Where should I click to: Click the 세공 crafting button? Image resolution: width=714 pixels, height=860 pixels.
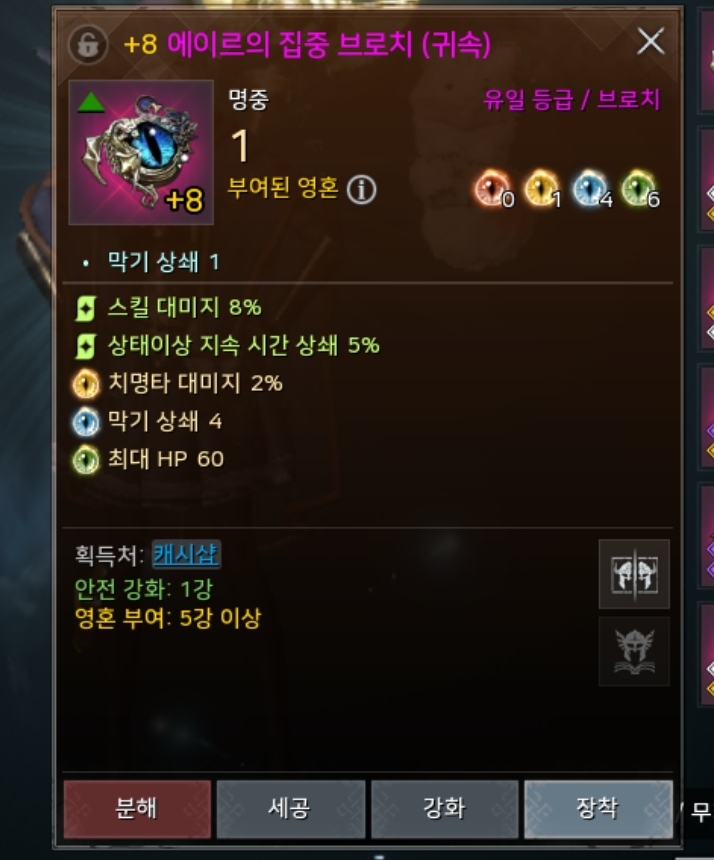coord(291,809)
